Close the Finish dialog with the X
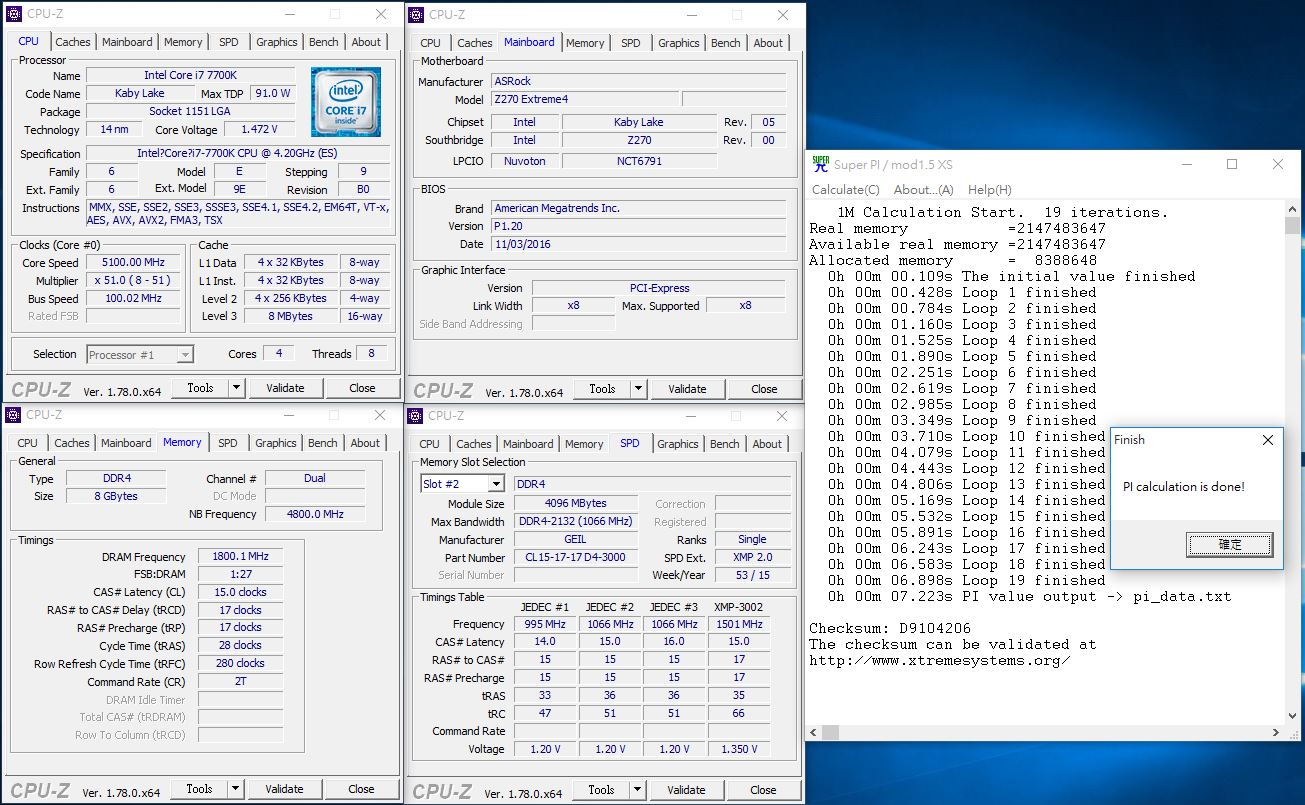 coord(1268,440)
